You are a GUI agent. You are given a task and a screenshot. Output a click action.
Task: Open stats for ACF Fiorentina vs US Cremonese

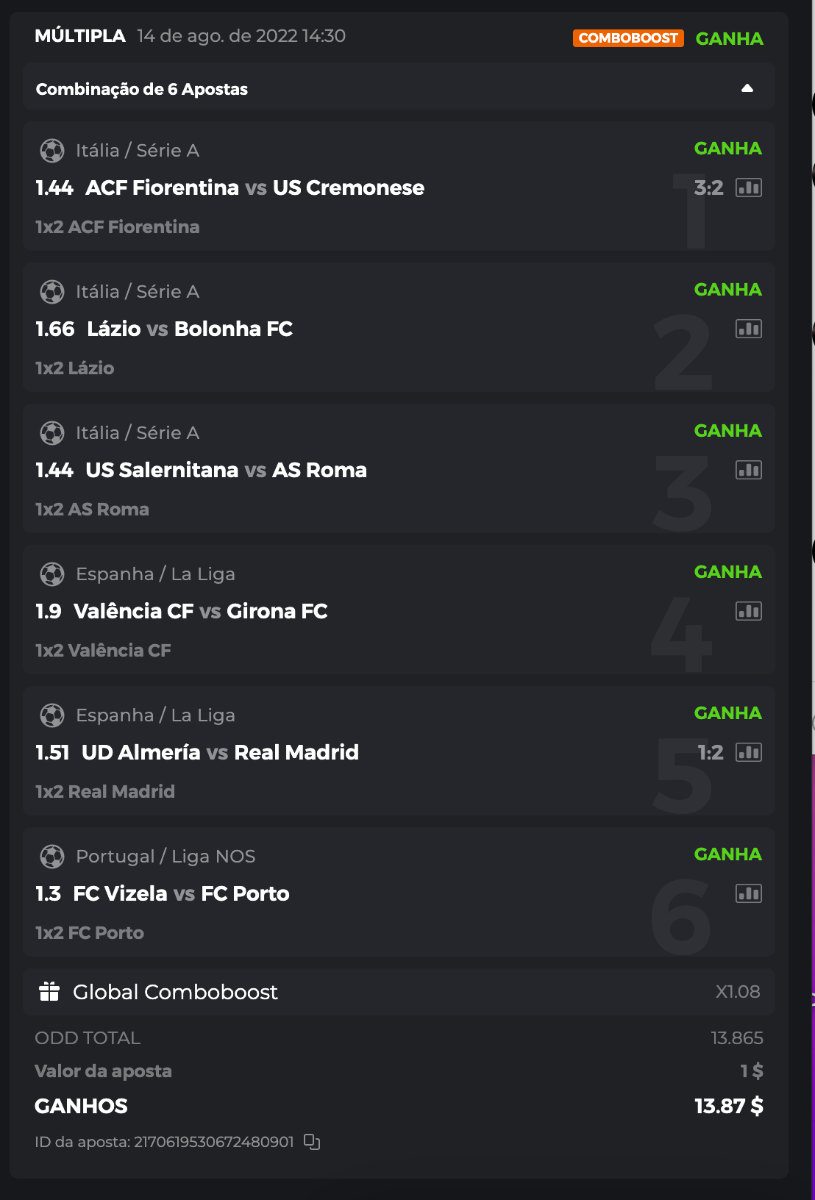pos(748,187)
